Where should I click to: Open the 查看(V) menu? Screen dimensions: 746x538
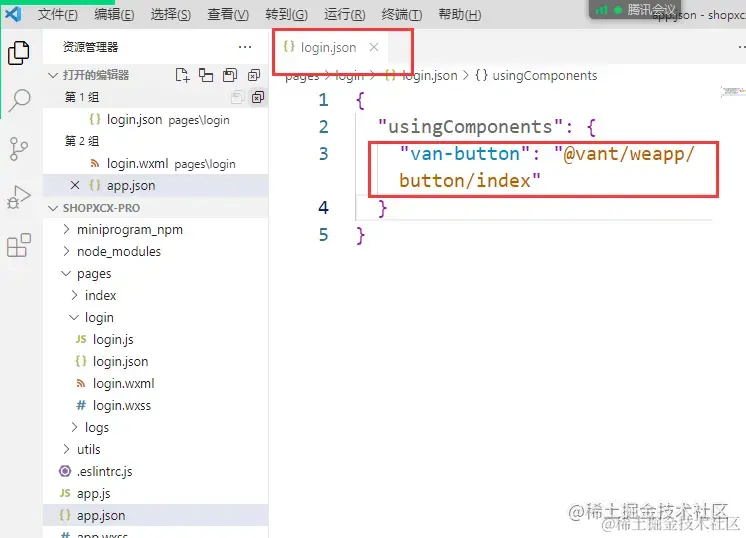click(x=228, y=15)
